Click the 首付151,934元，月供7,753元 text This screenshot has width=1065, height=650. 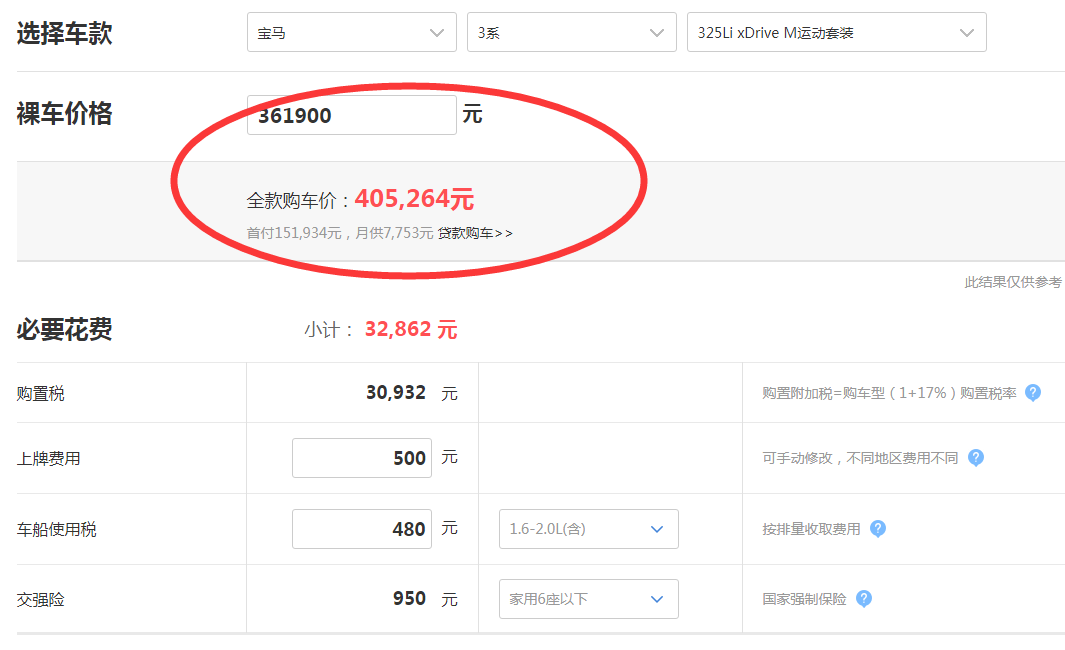pos(340,234)
